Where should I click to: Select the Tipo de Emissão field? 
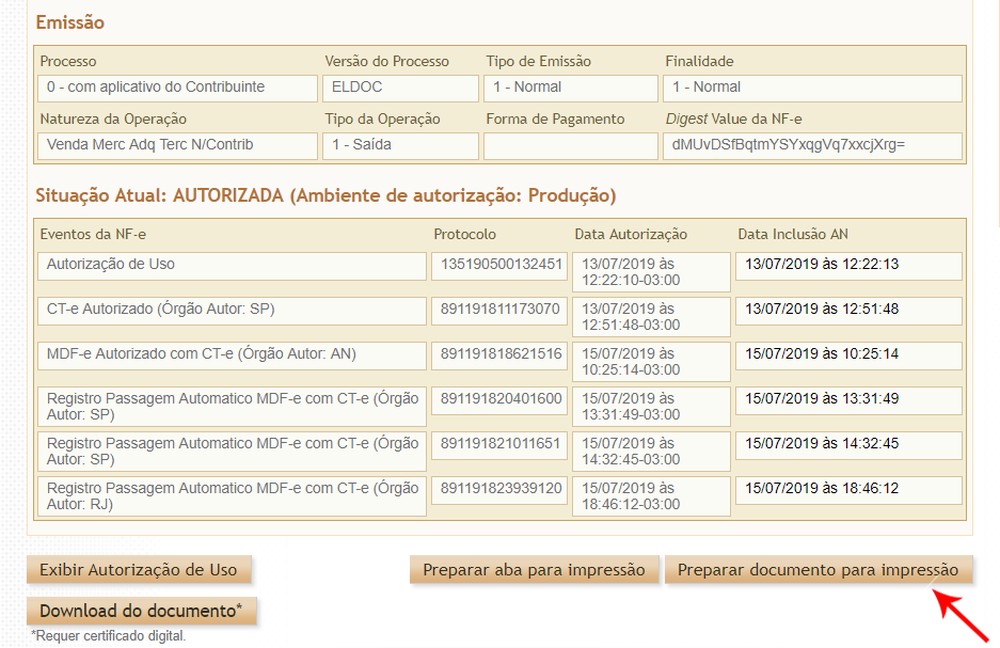tap(570, 88)
